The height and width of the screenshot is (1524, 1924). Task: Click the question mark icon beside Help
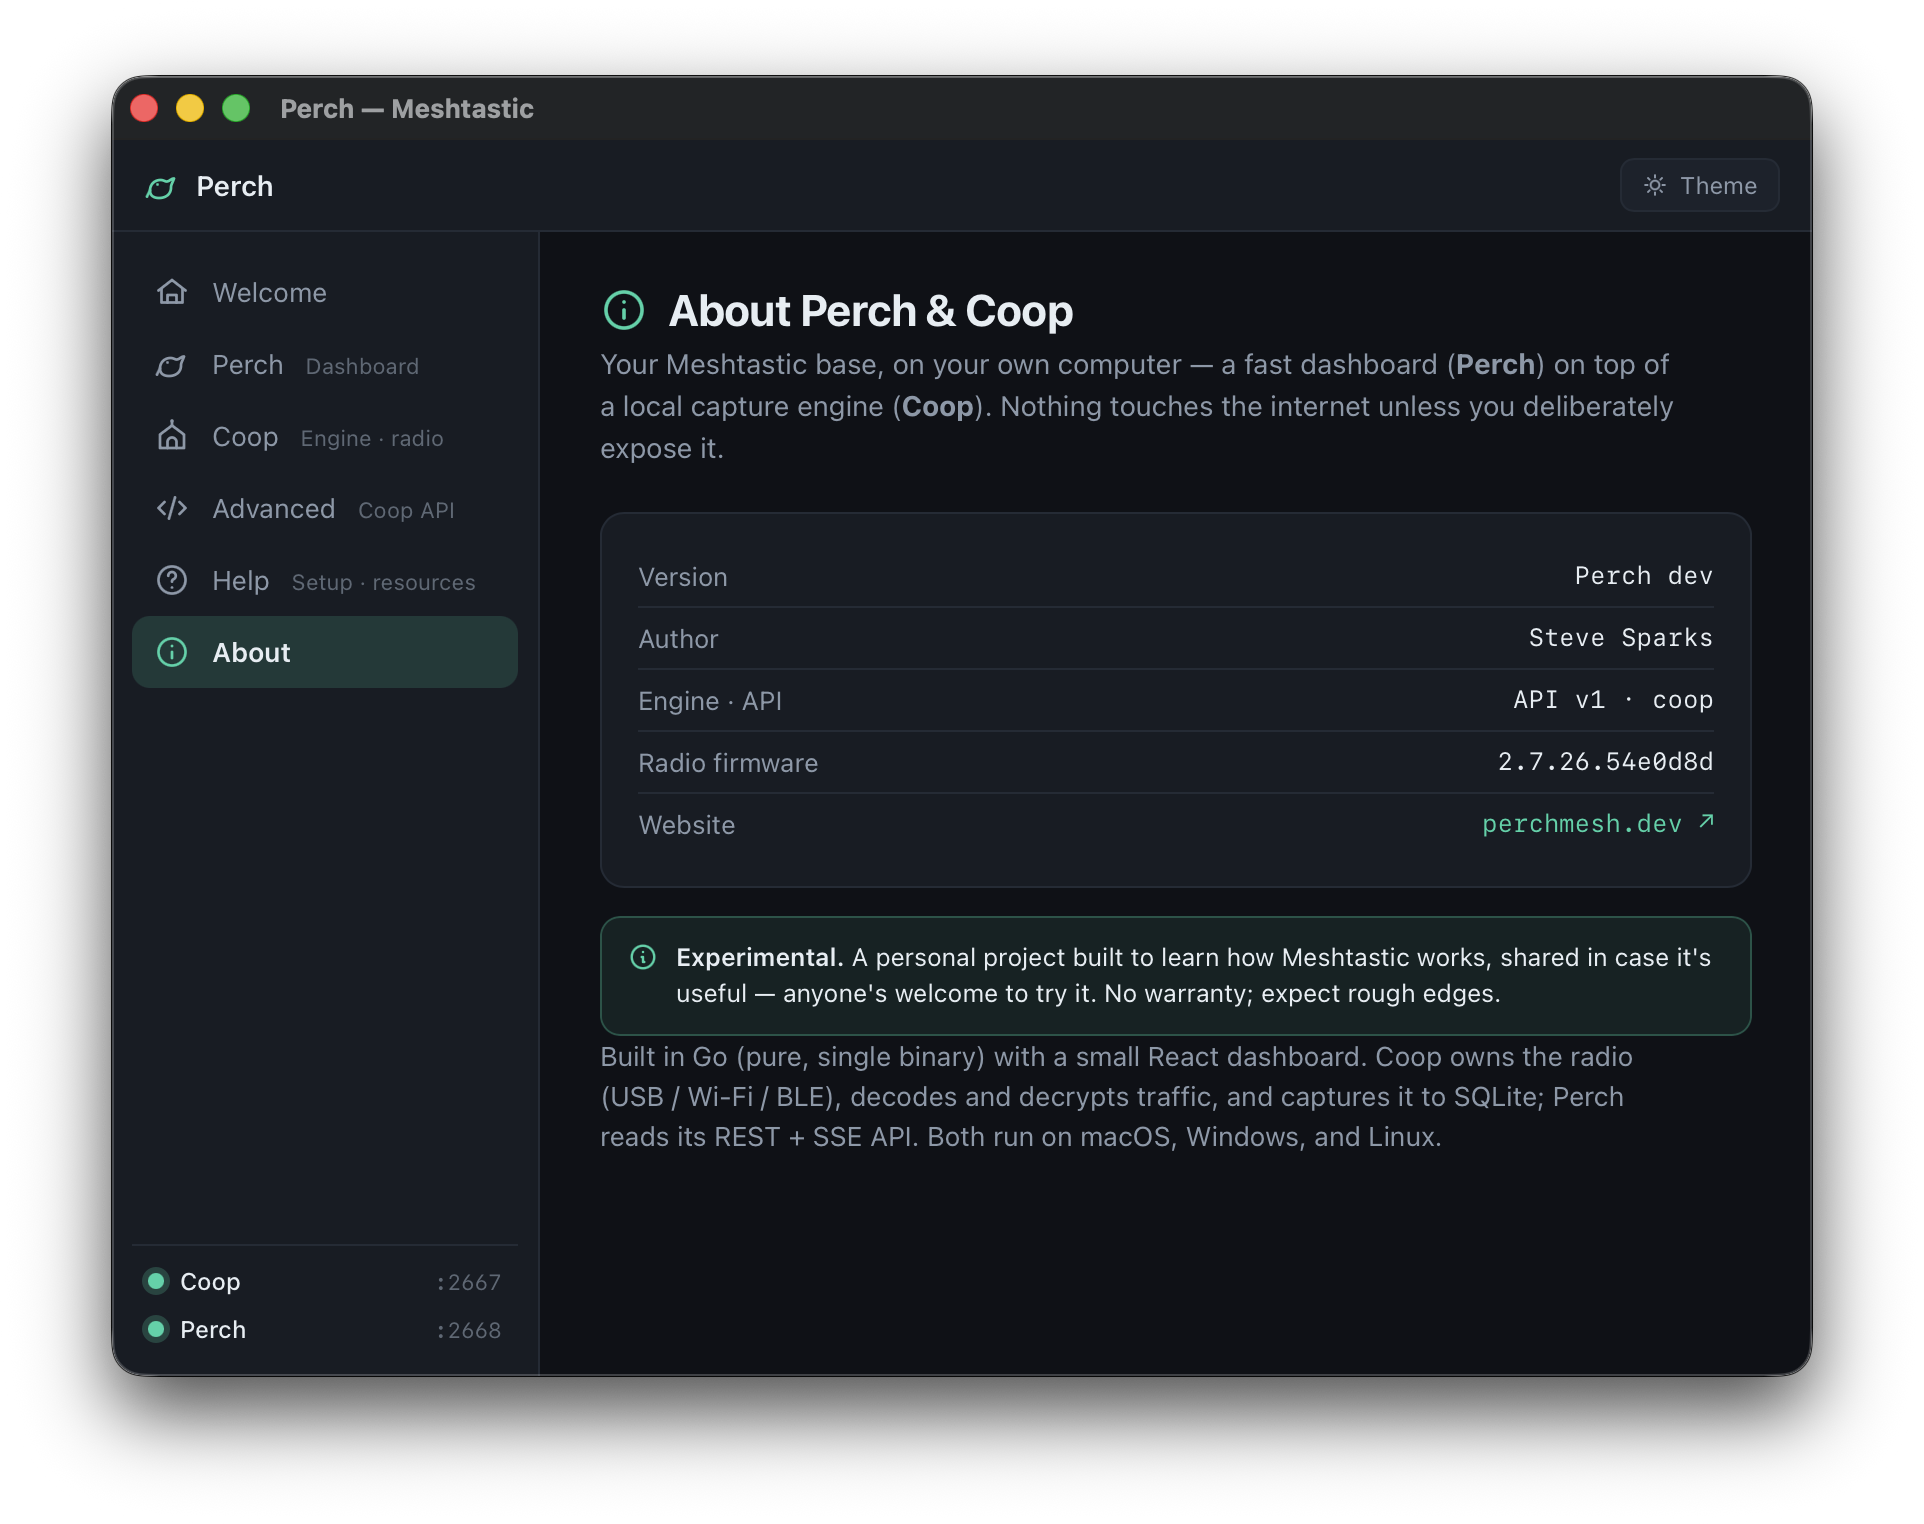[x=172, y=580]
